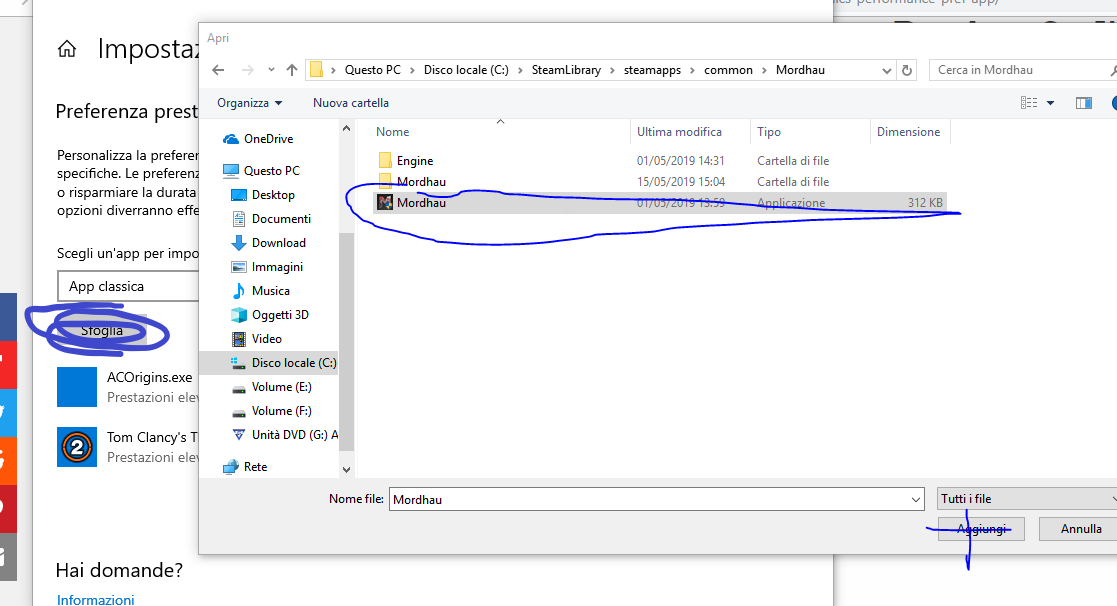Screen dimensions: 1117x606
Task: Create a new folder with Nuova cartella
Action: point(350,103)
